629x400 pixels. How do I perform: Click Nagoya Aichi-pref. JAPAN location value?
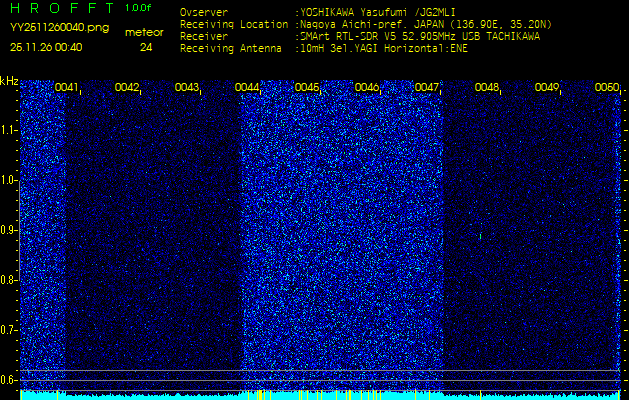point(426,25)
